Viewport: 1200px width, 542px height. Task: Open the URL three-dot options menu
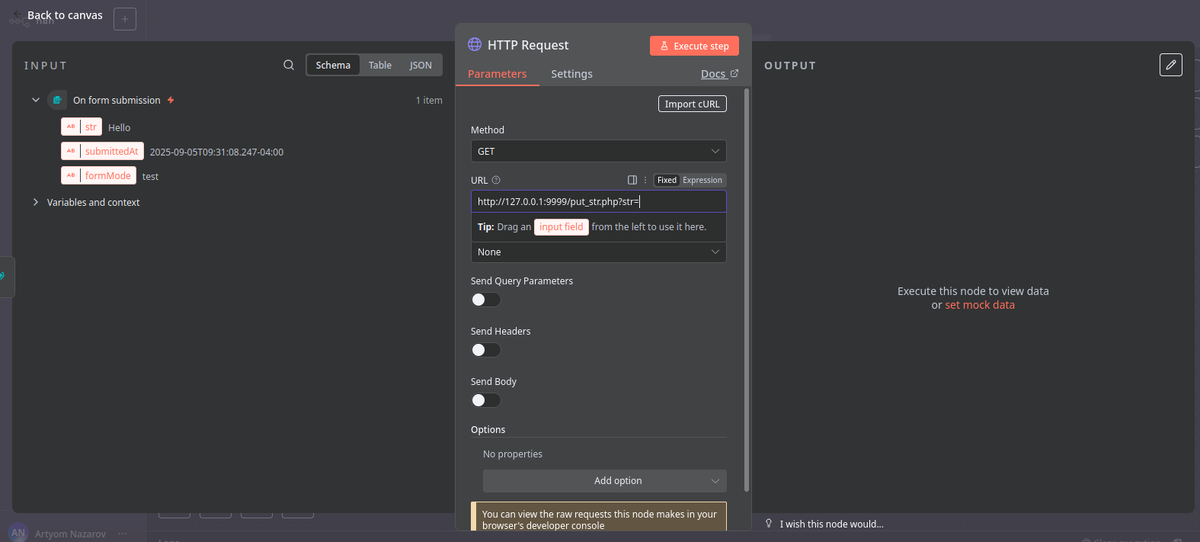[x=645, y=180]
